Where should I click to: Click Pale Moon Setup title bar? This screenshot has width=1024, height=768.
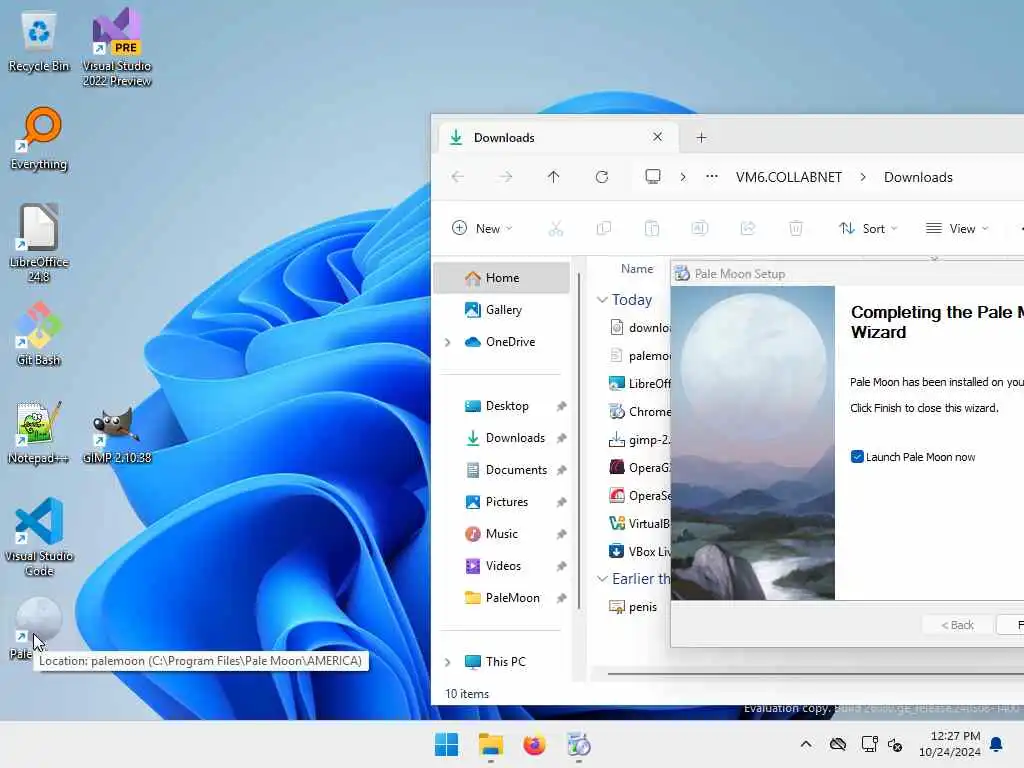point(847,274)
